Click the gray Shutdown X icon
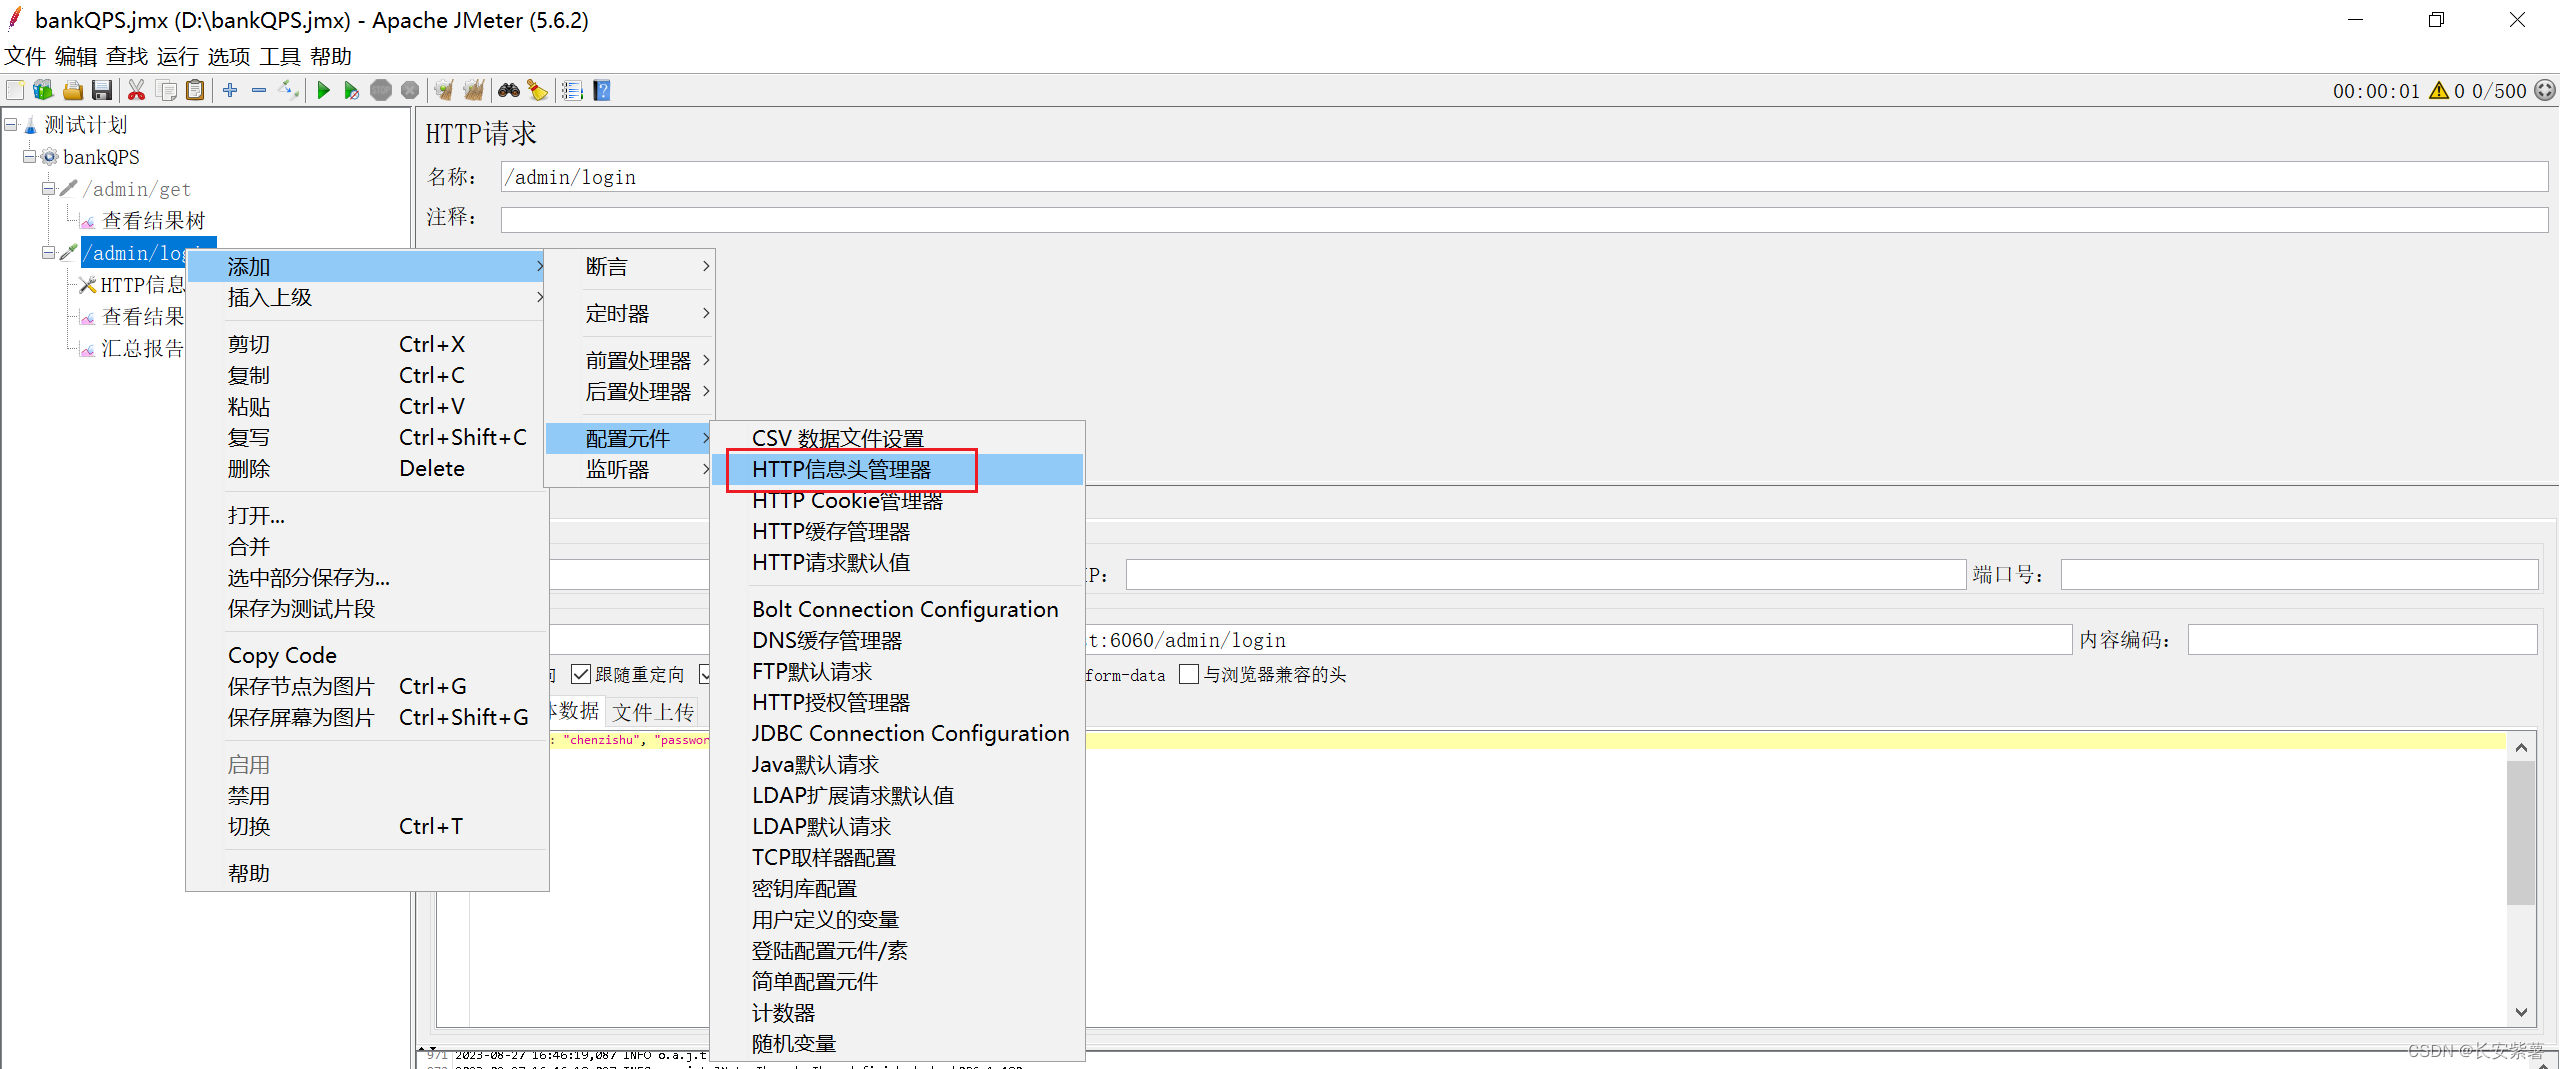Screen dimensions: 2560x1069 pyautogui.click(x=410, y=91)
